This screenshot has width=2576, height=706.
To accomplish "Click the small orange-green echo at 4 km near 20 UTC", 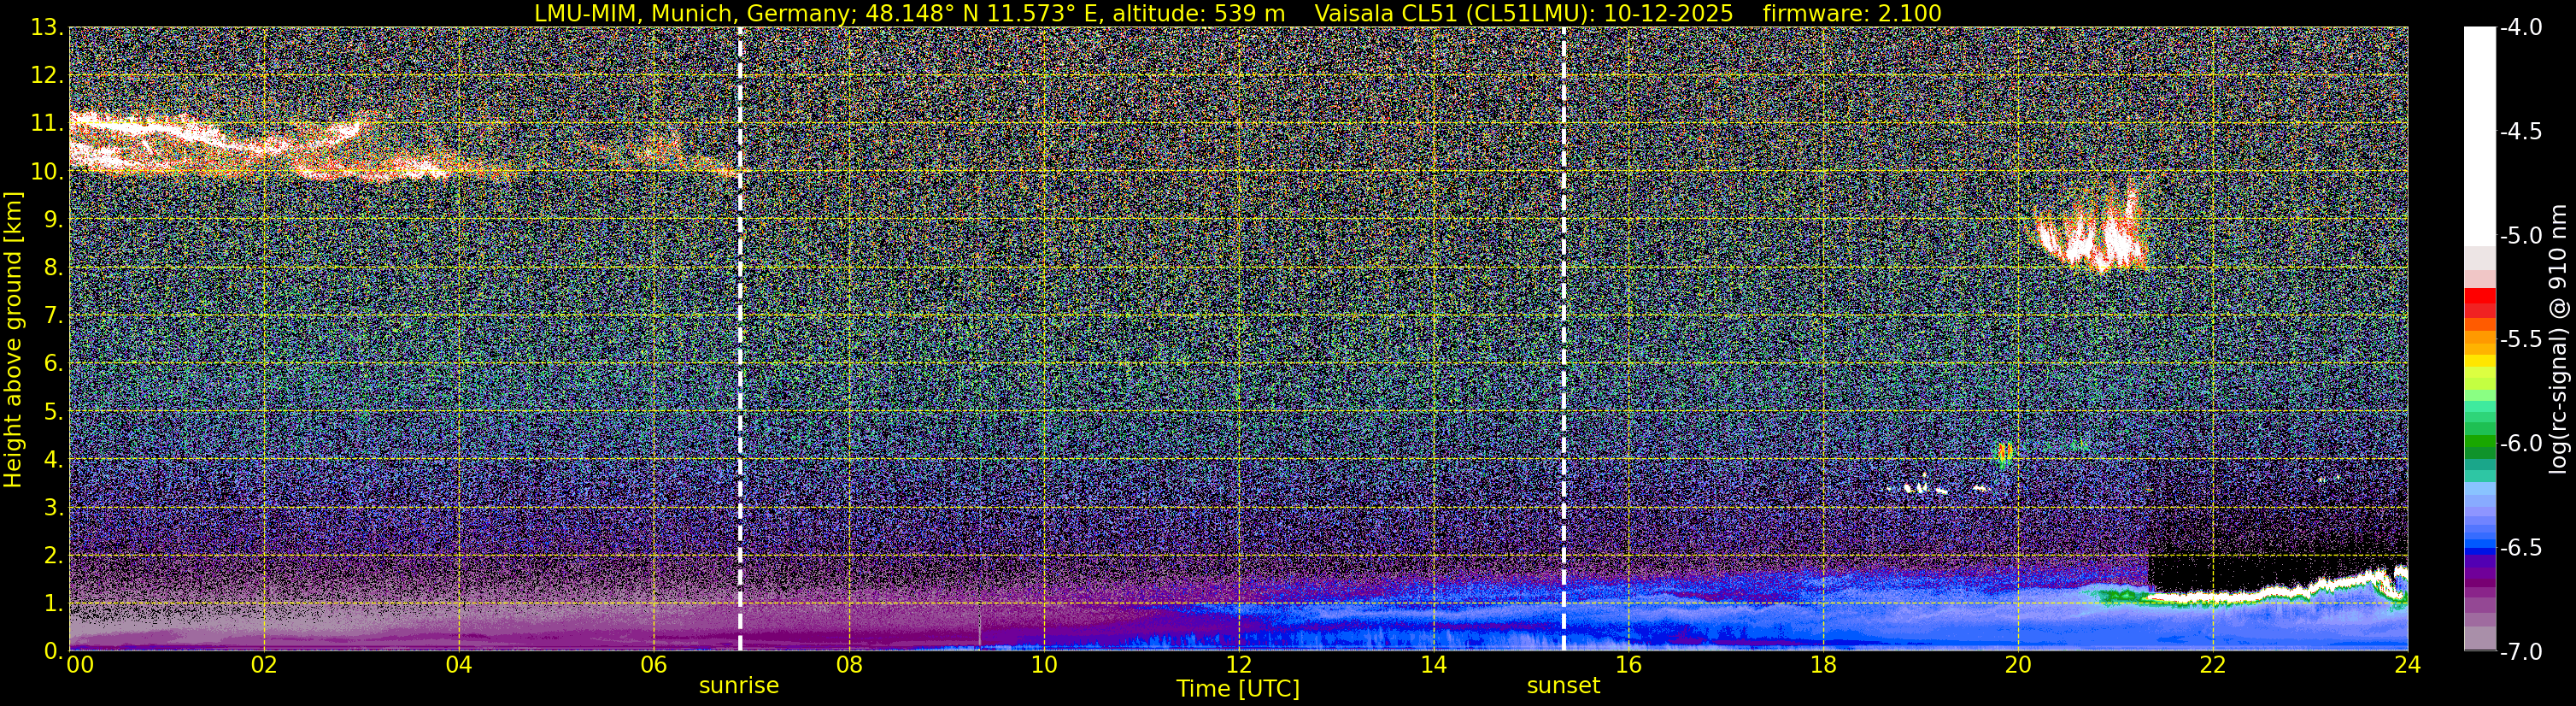I will [x=2004, y=454].
